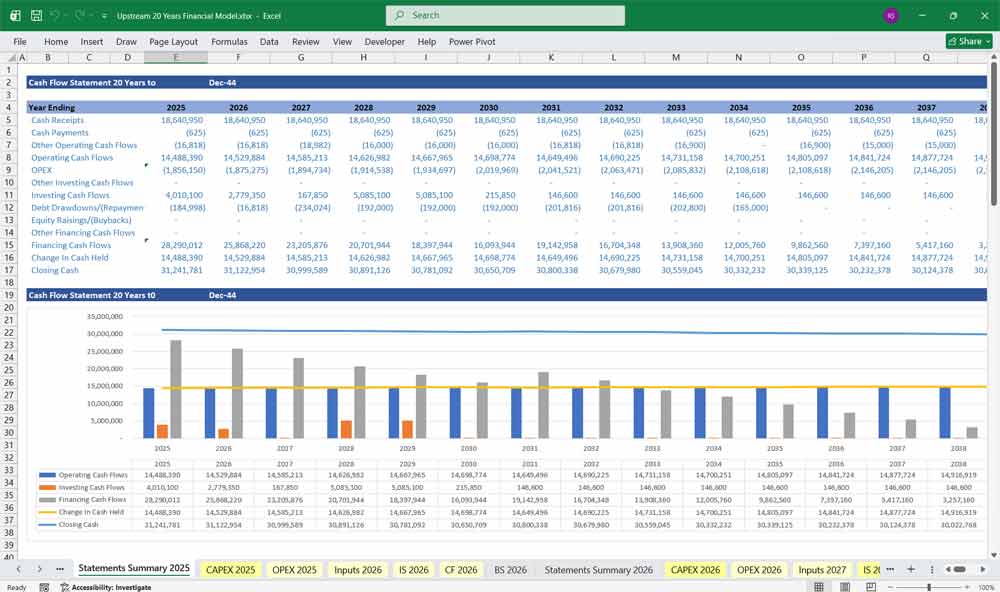The width and height of the screenshot is (1000, 592).
Task: Save the workbook via Quick Access Toolbar
Action: tap(36, 14)
